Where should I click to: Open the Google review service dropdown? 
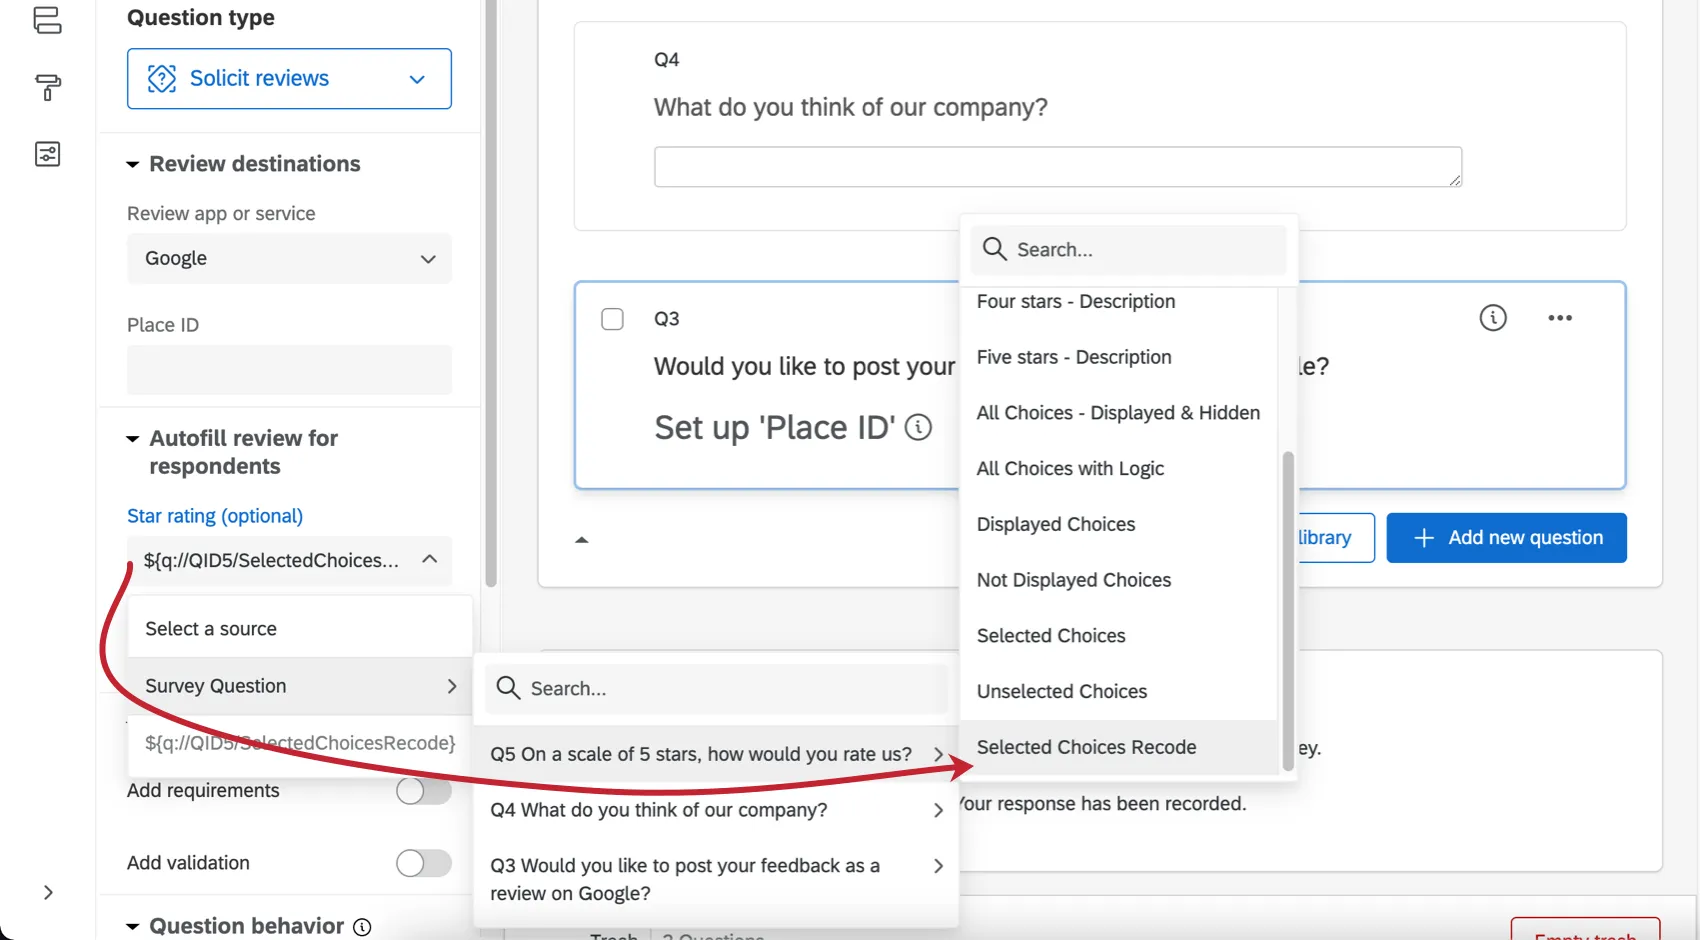(x=289, y=258)
